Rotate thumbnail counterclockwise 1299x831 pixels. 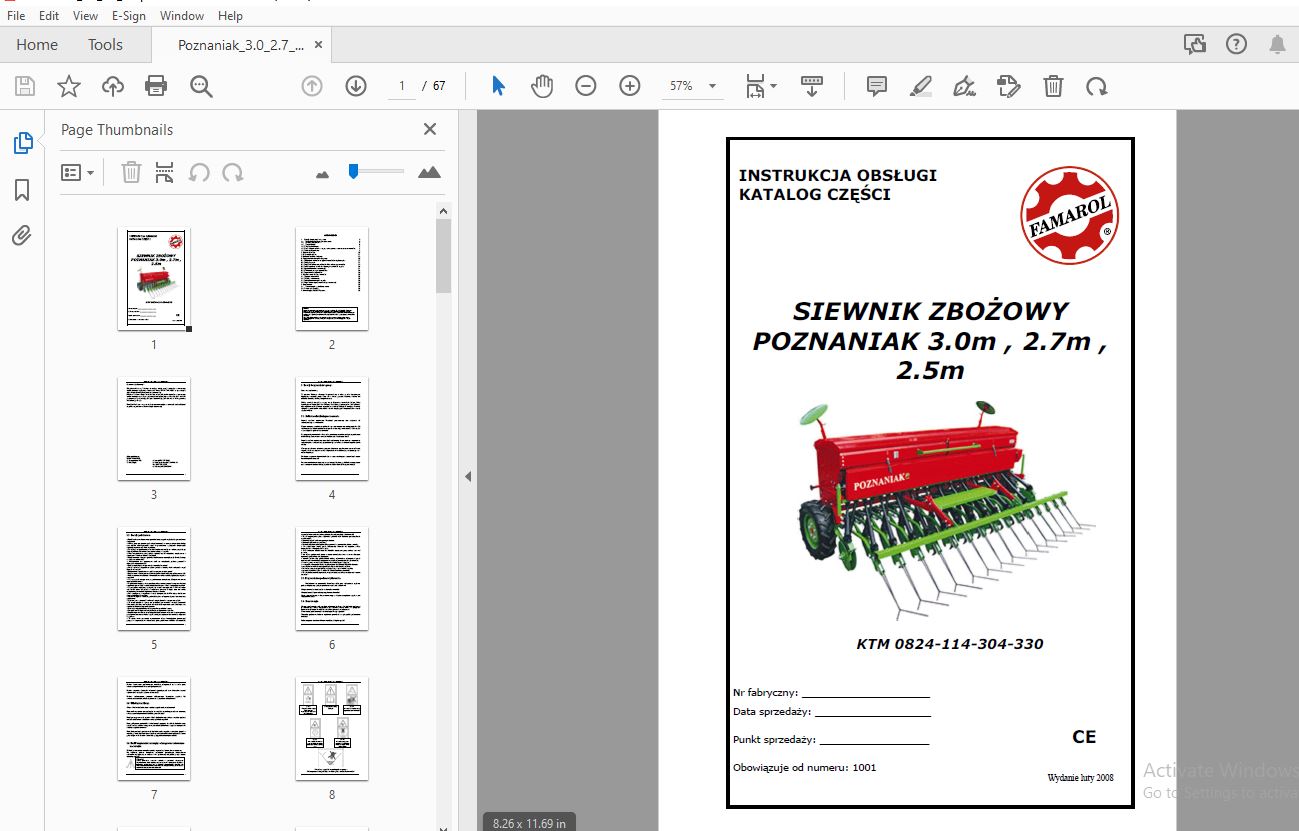coord(199,172)
